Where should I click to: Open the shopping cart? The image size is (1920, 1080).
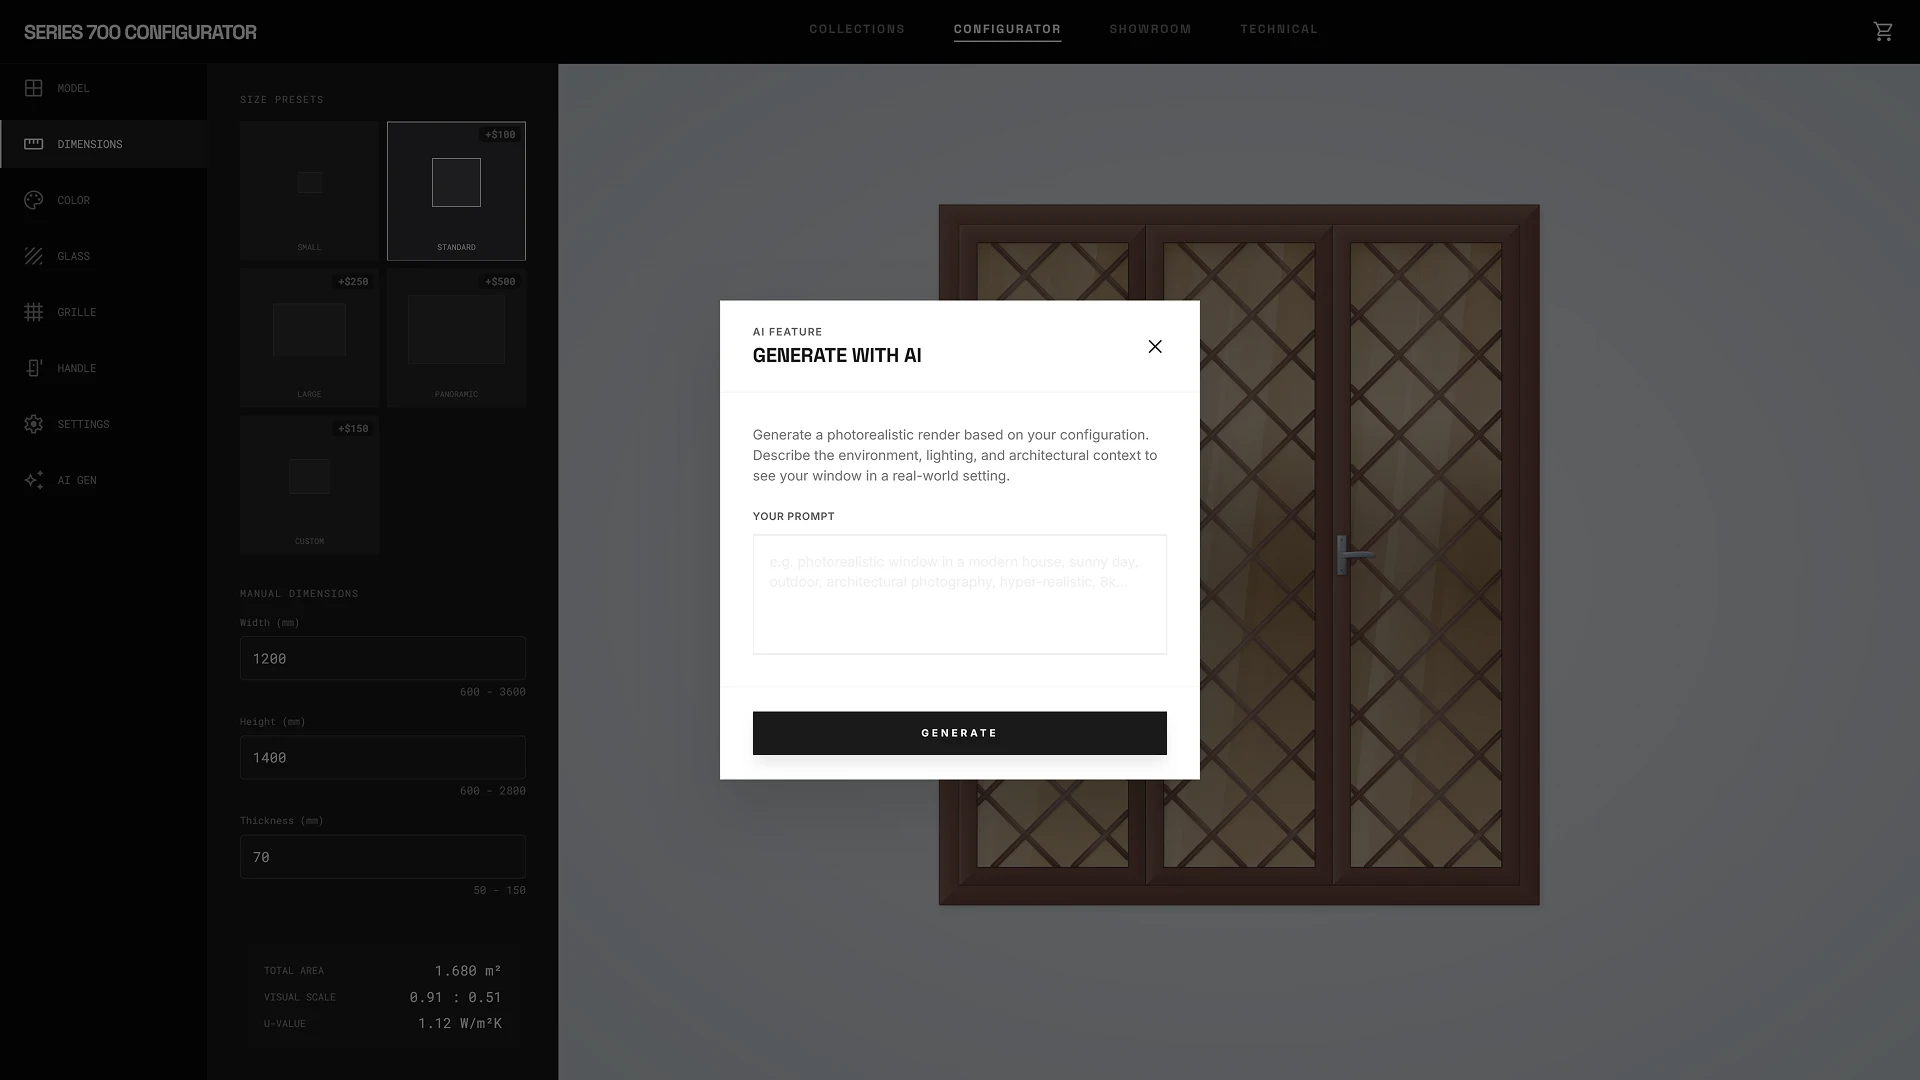coord(1884,31)
